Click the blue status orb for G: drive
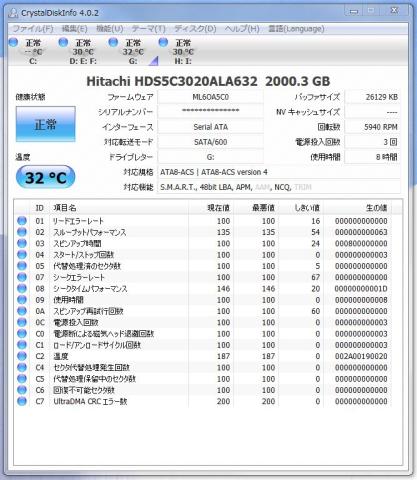Image resolution: width=417 pixels, height=480 pixels. (113, 42)
